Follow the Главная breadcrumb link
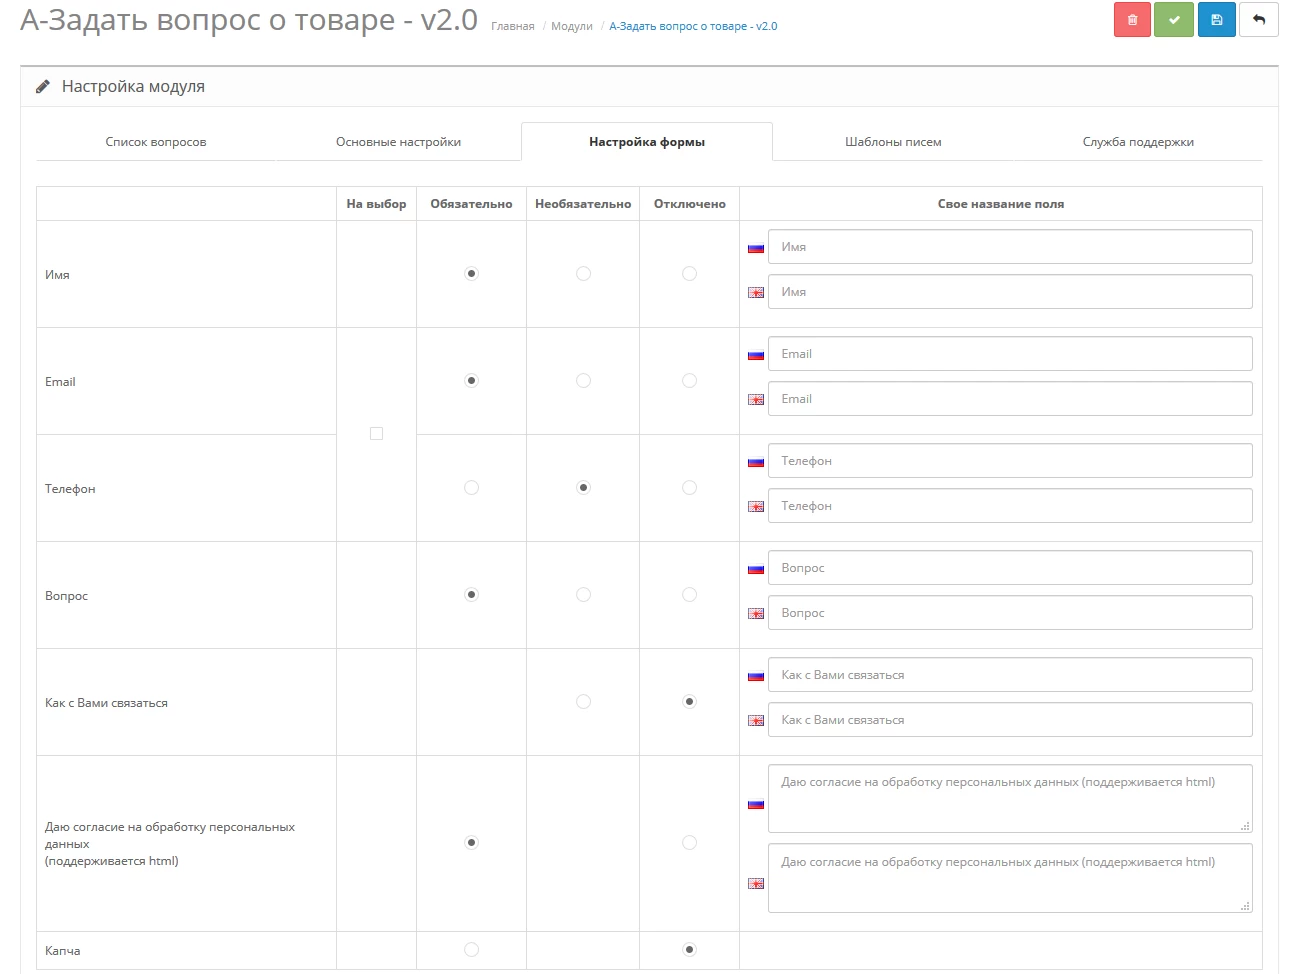The image size is (1296, 974). pos(513,26)
